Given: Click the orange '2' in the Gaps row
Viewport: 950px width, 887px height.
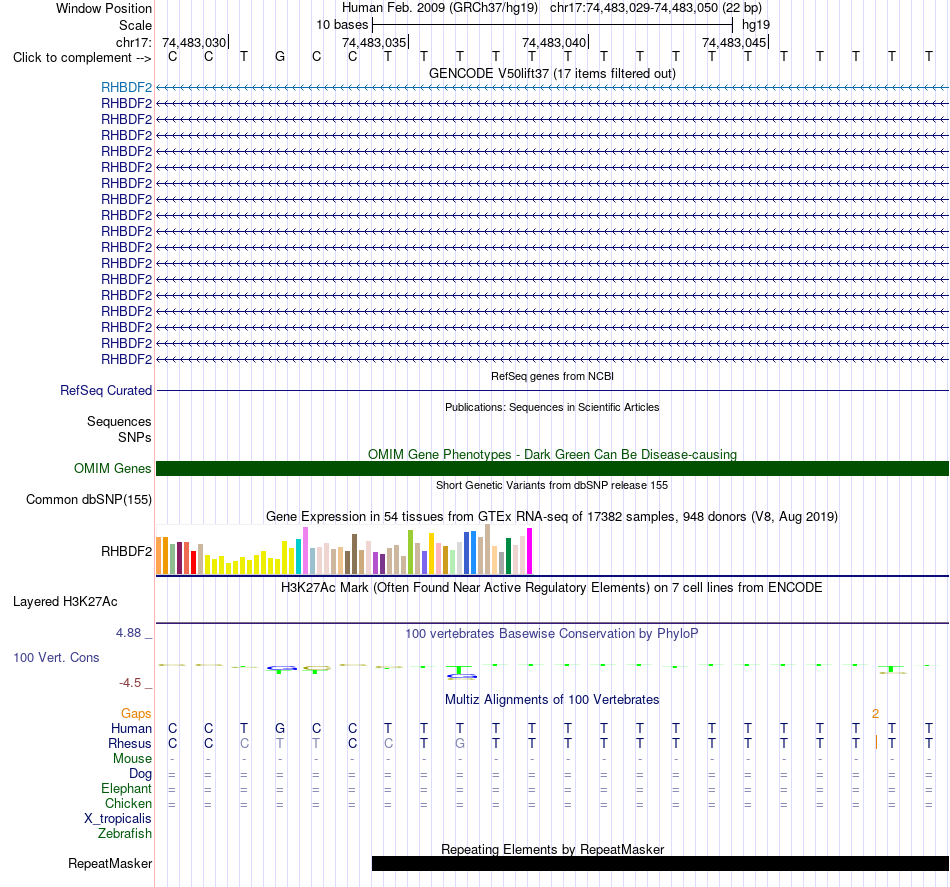Looking at the screenshot, I should click(875, 714).
